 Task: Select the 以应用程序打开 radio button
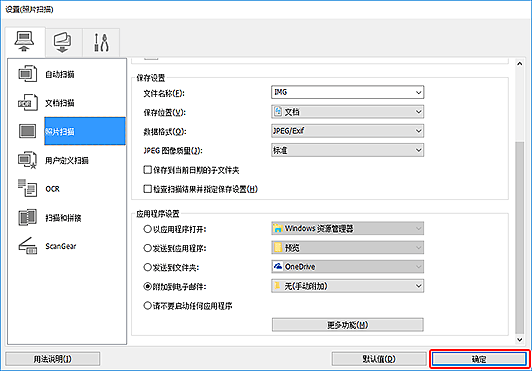(x=147, y=229)
